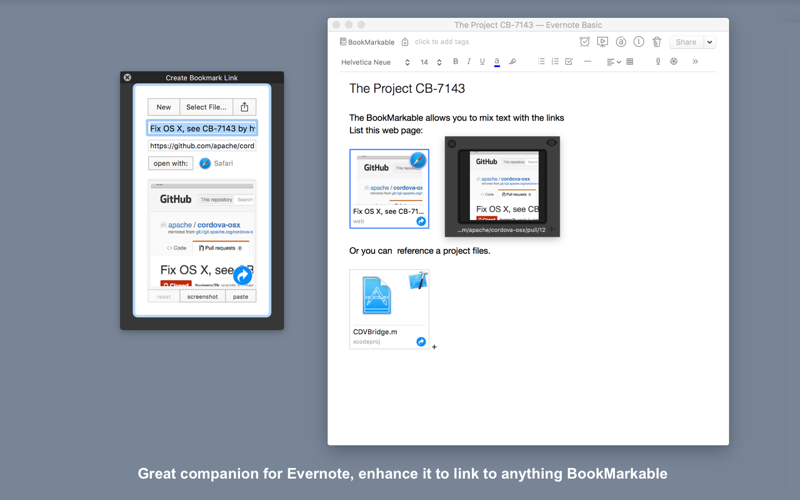Click the plus icon in the preview popup
Viewport: 800px width, 500px height.
[552, 230]
